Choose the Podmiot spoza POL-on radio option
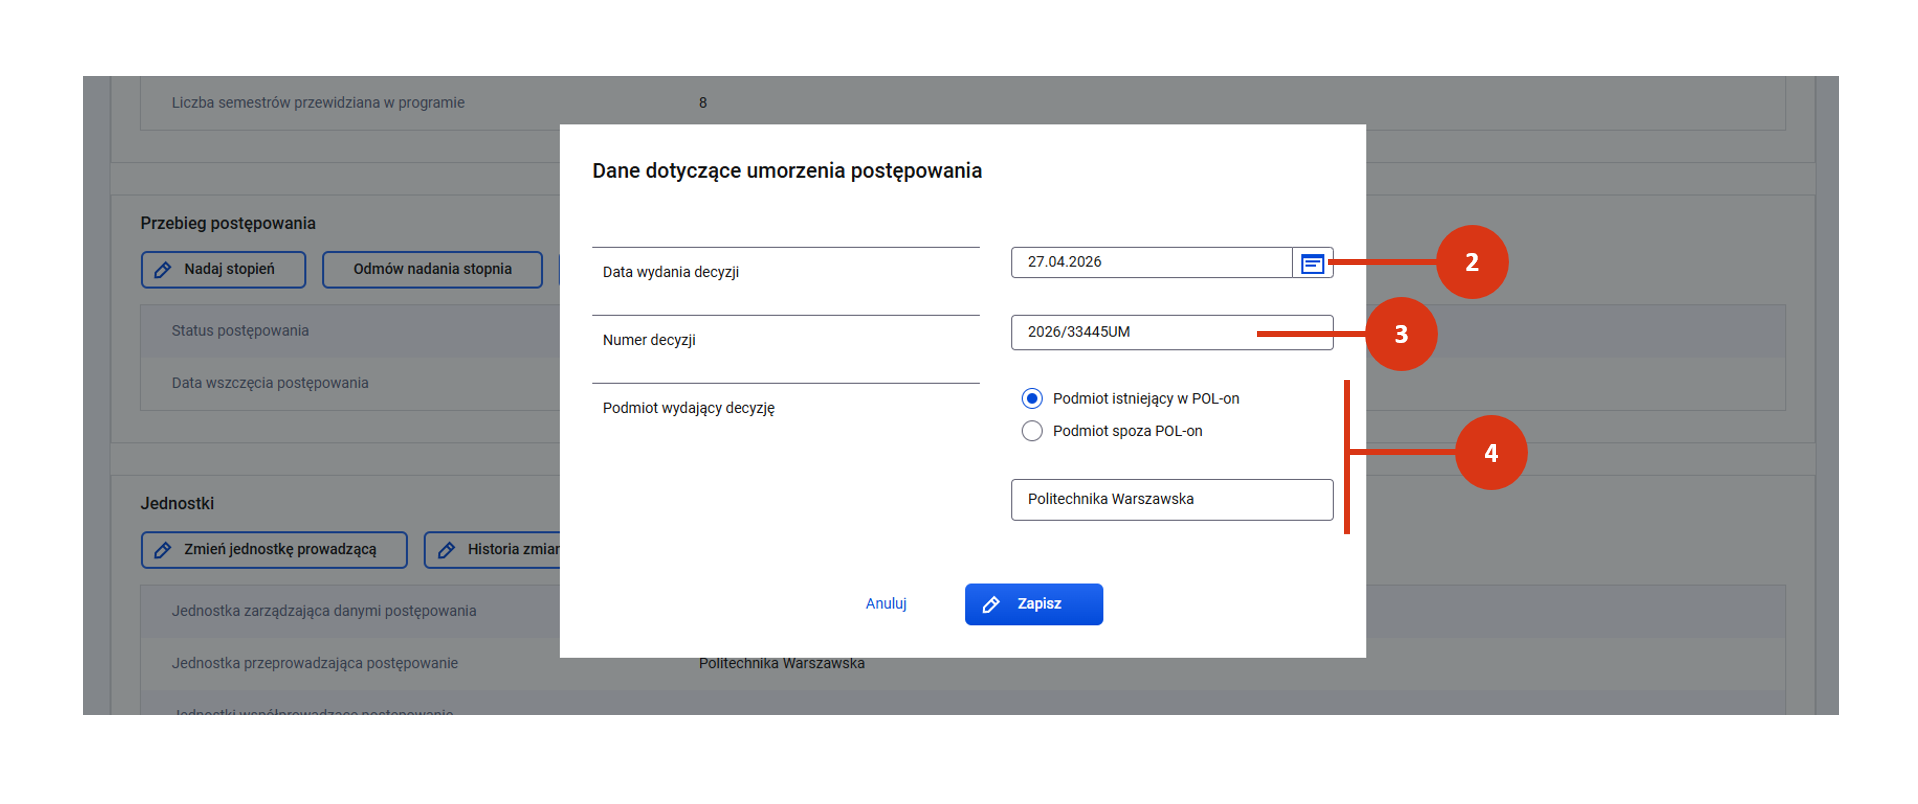The height and width of the screenshot is (804, 1918). pos(1032,431)
